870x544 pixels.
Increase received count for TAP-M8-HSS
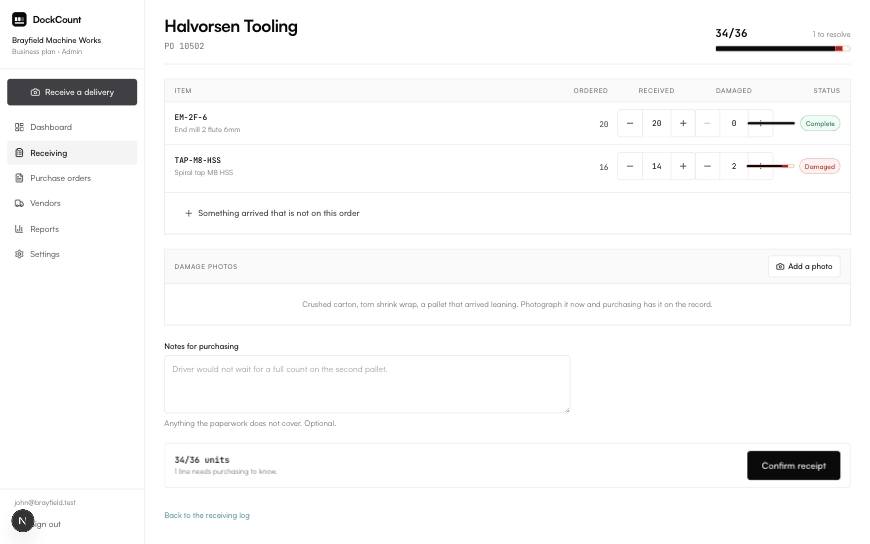click(683, 166)
